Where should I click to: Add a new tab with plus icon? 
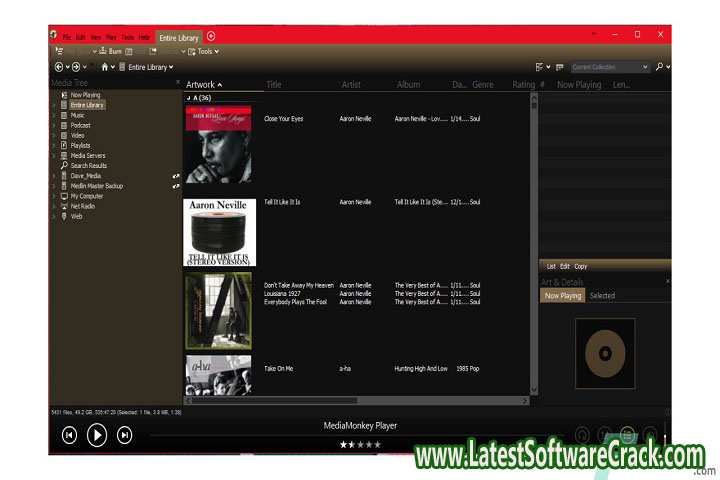pyautogui.click(x=211, y=36)
